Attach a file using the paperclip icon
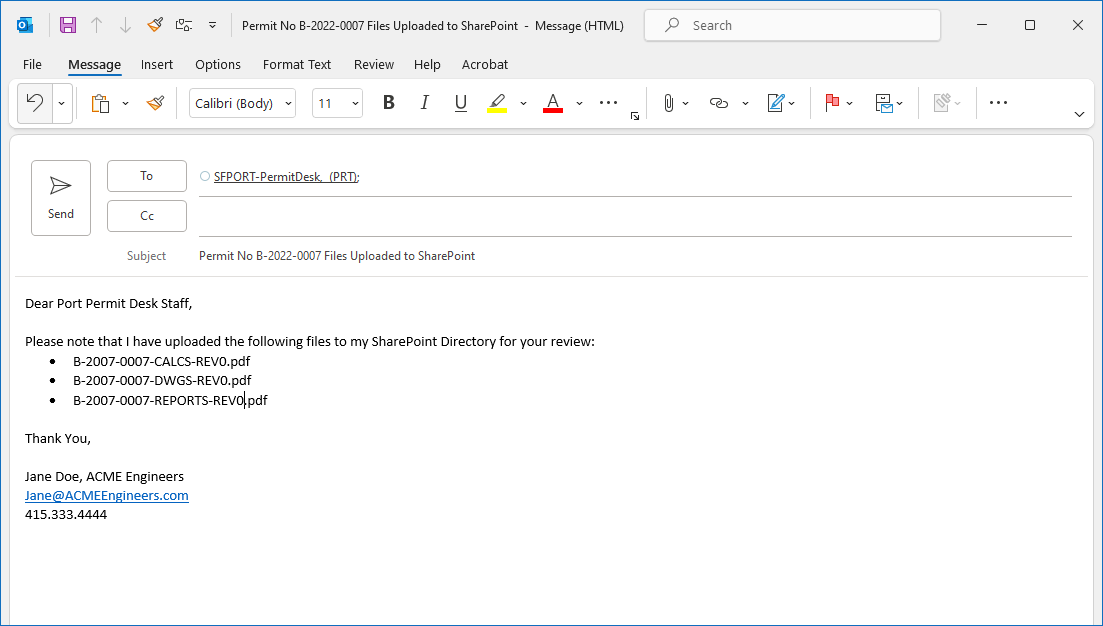Viewport: 1103px width, 626px height. click(x=667, y=103)
